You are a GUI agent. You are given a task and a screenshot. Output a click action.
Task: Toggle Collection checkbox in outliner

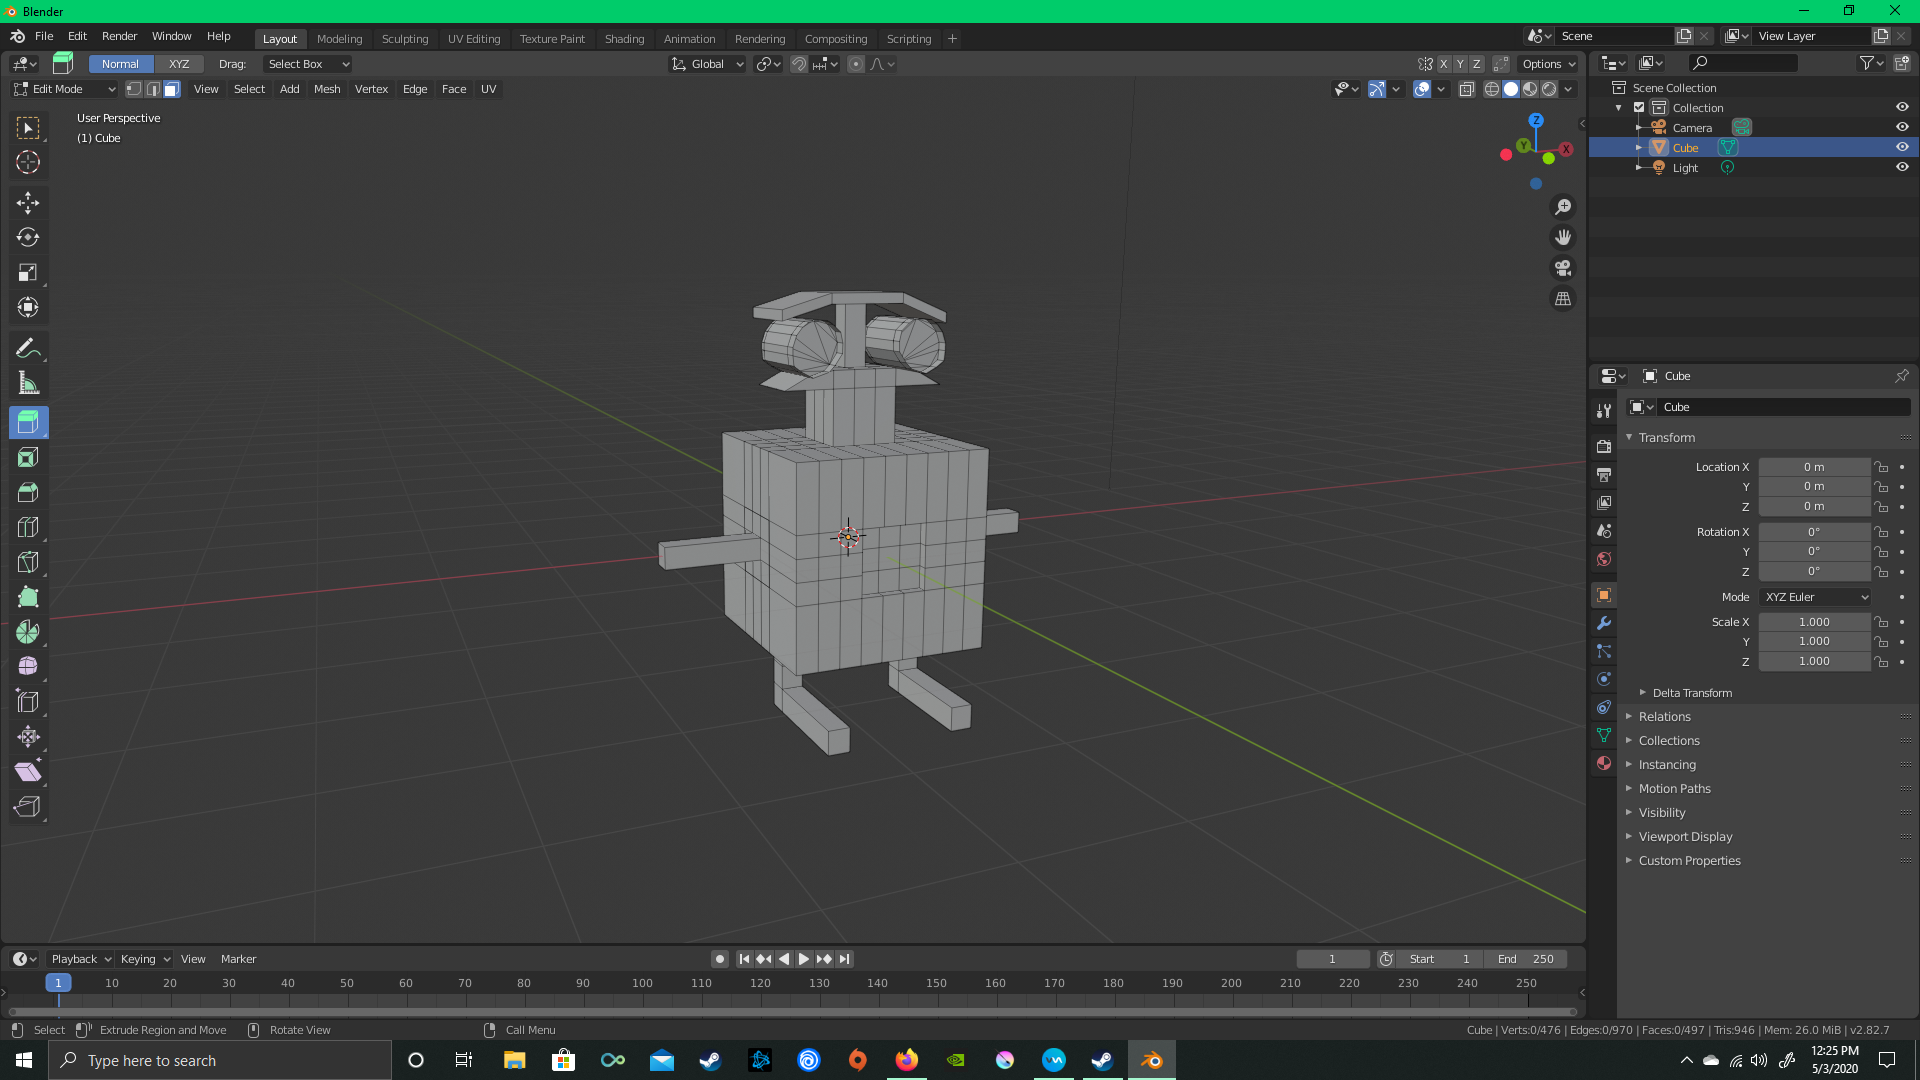tap(1639, 107)
